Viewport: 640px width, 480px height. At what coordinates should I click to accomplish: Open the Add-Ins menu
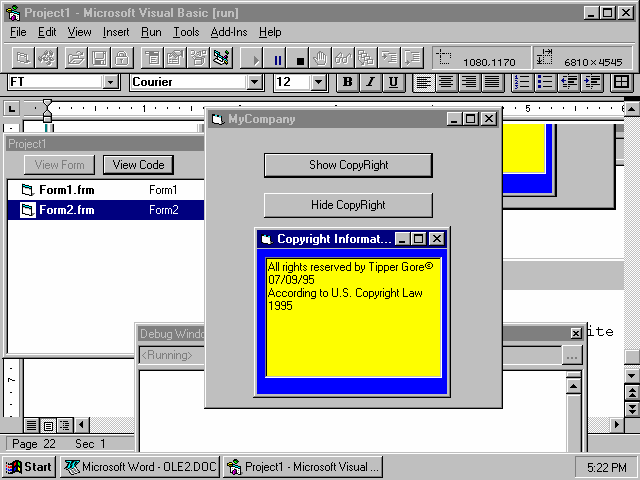click(x=229, y=32)
